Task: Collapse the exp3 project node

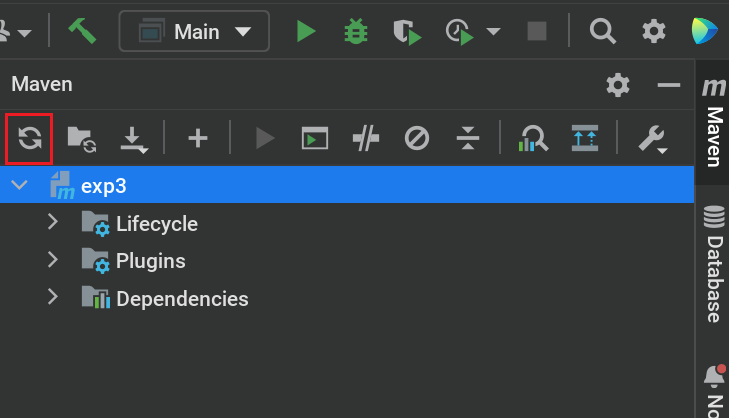Action: (x=19, y=185)
